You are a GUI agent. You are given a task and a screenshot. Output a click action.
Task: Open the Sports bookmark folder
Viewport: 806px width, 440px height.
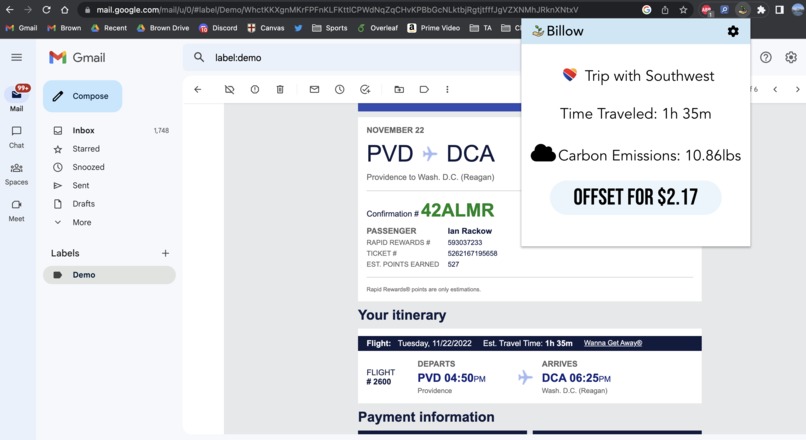tap(329, 28)
